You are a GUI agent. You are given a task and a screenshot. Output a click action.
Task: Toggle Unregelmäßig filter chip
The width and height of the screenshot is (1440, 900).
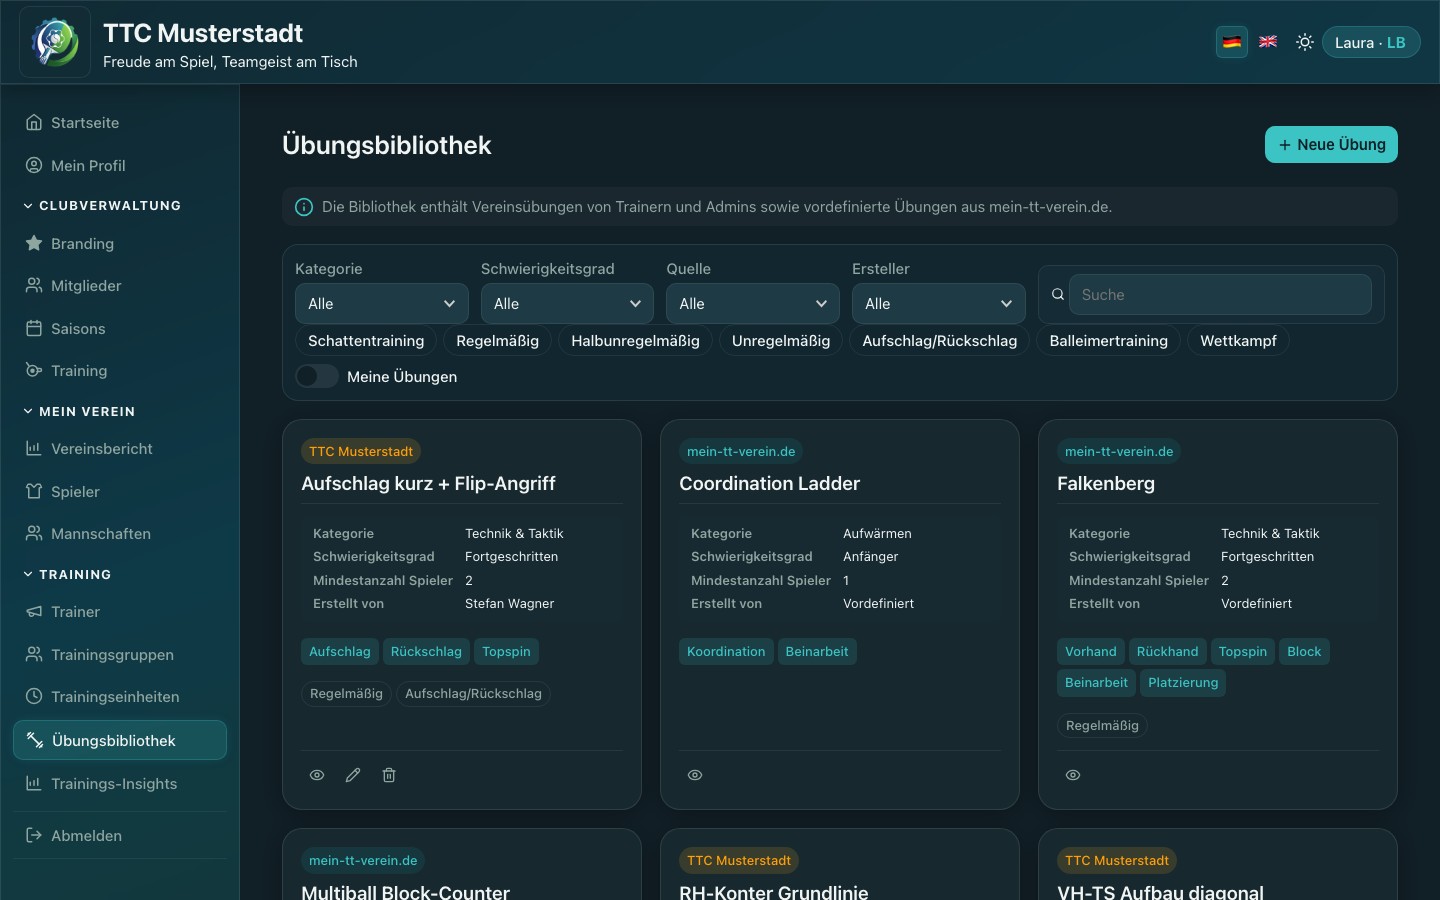(x=781, y=341)
